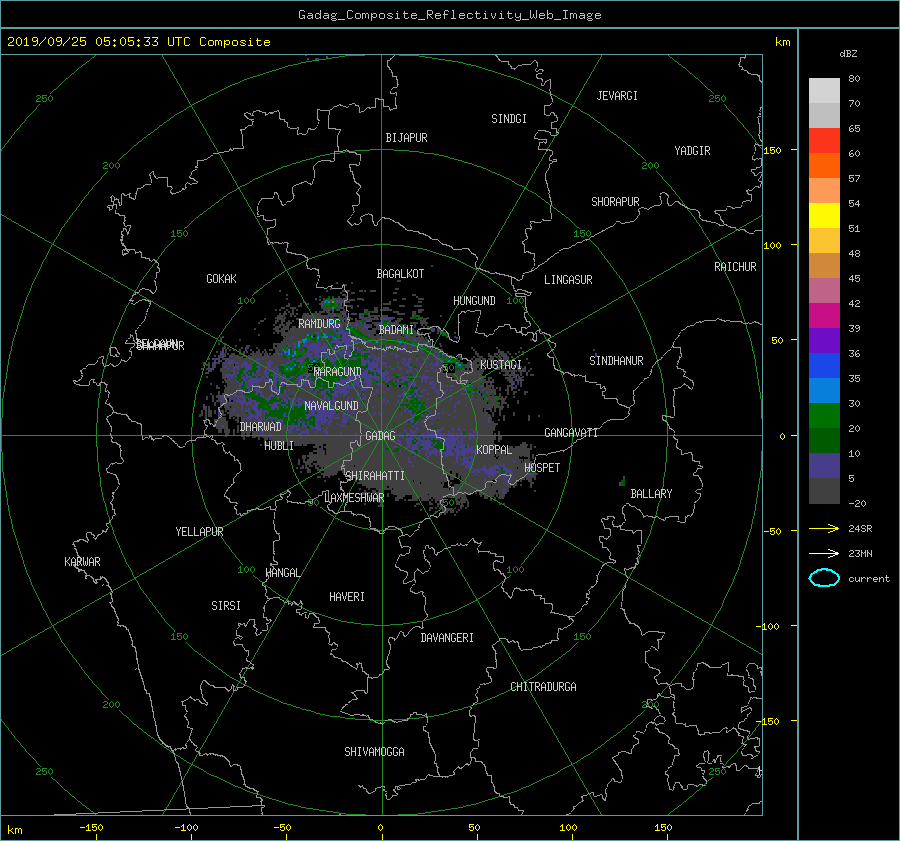This screenshot has height=841, width=900.
Task: Click the white 23MN arrow legend icon
Action: 824,553
